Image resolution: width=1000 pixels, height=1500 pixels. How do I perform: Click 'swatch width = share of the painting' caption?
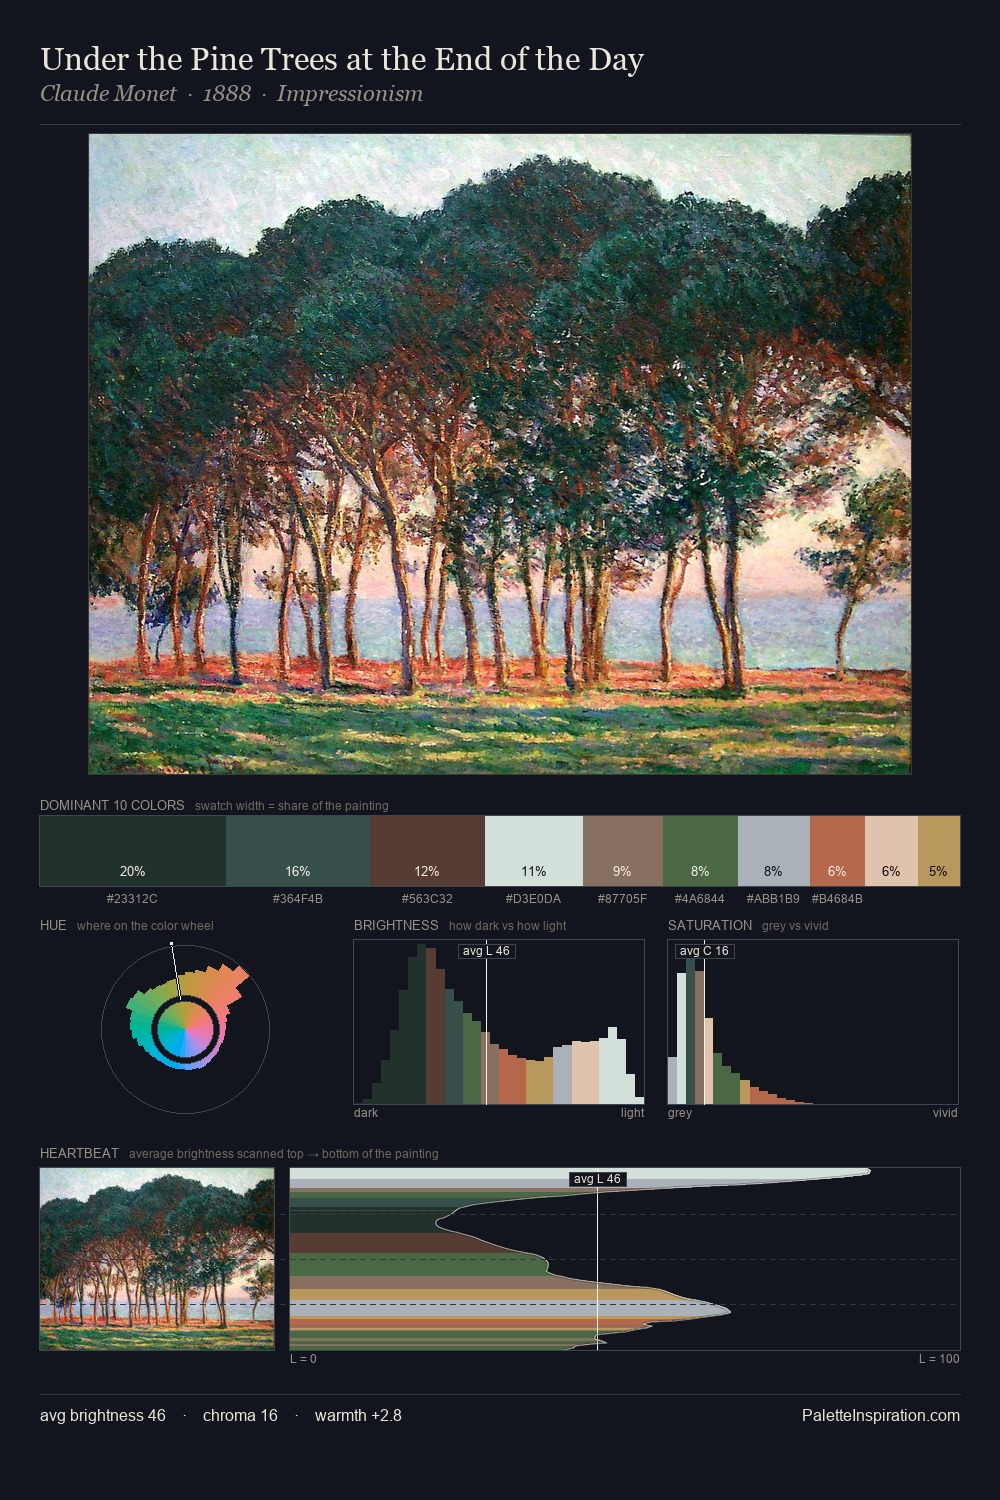click(292, 806)
